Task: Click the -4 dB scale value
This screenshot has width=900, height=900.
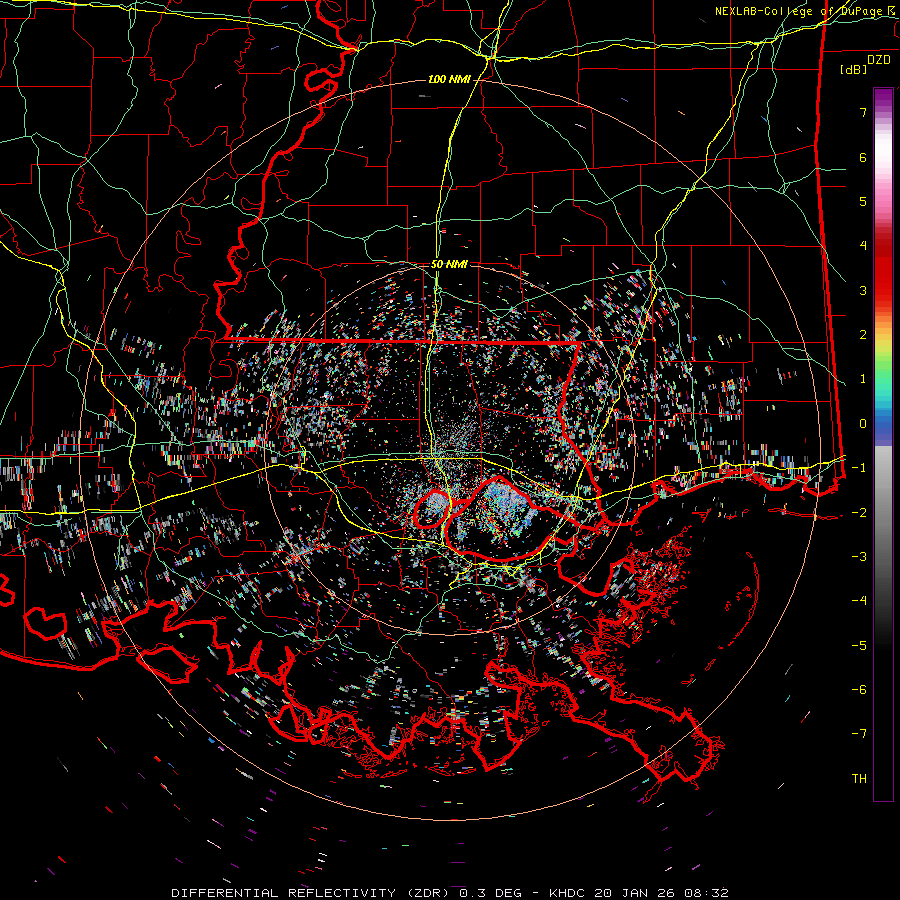Action: (x=859, y=601)
